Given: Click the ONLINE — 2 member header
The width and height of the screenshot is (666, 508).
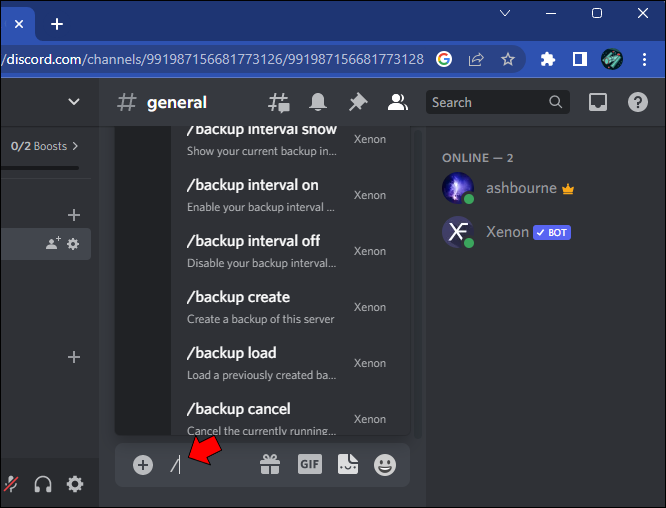Looking at the screenshot, I should click(477, 158).
